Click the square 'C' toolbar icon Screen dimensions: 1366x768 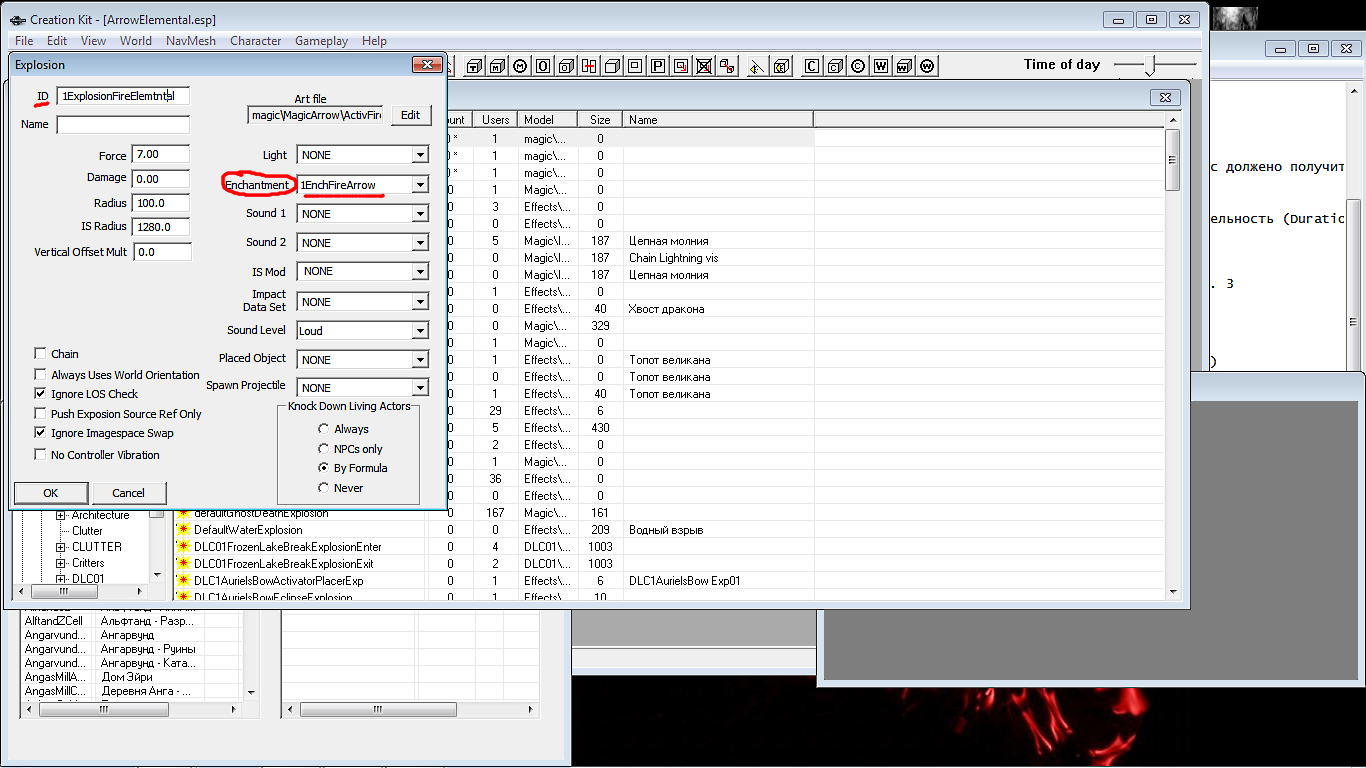pos(811,66)
